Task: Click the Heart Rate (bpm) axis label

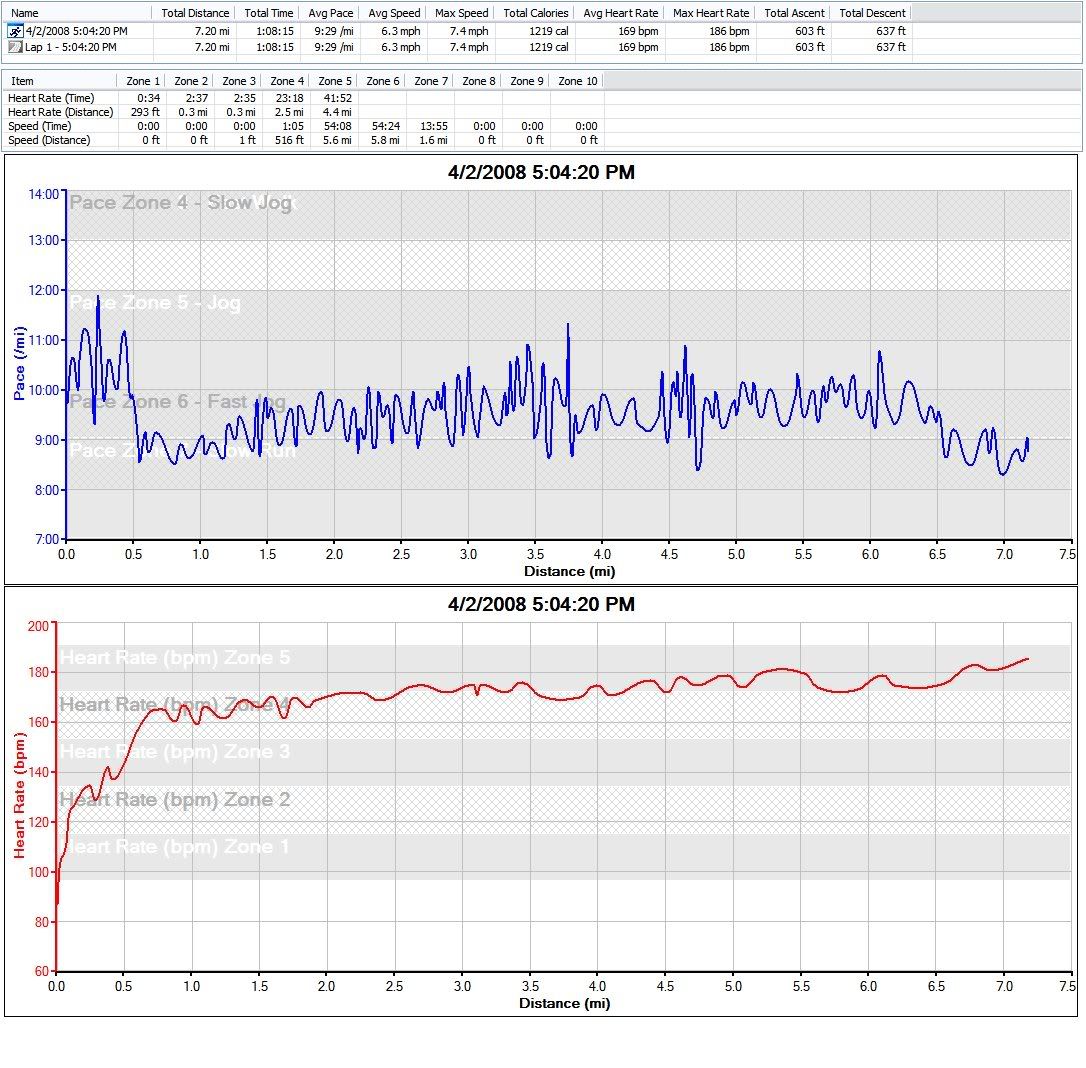Action: pos(19,795)
